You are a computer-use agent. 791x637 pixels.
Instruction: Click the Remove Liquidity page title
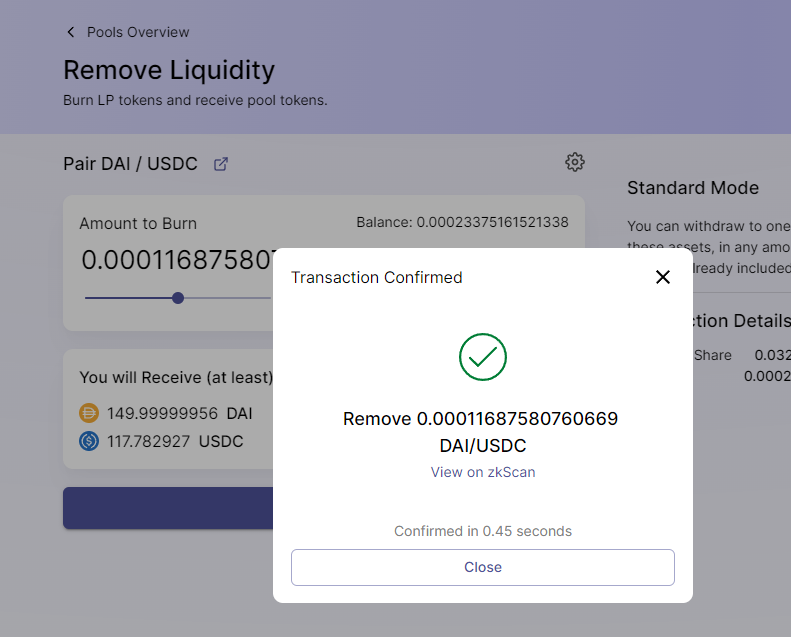169,70
